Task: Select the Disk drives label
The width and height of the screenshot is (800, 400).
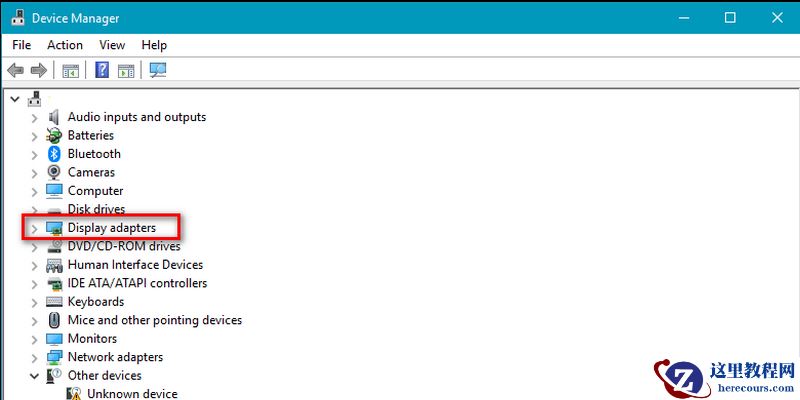Action: 96,209
